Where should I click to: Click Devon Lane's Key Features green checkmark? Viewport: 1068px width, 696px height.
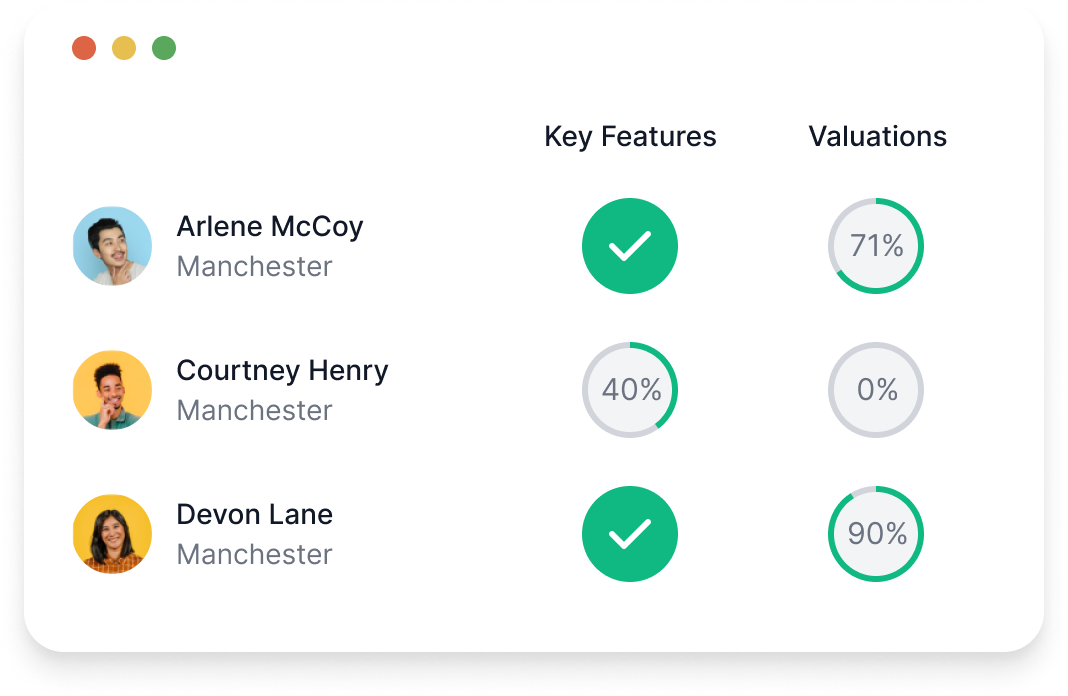point(629,534)
